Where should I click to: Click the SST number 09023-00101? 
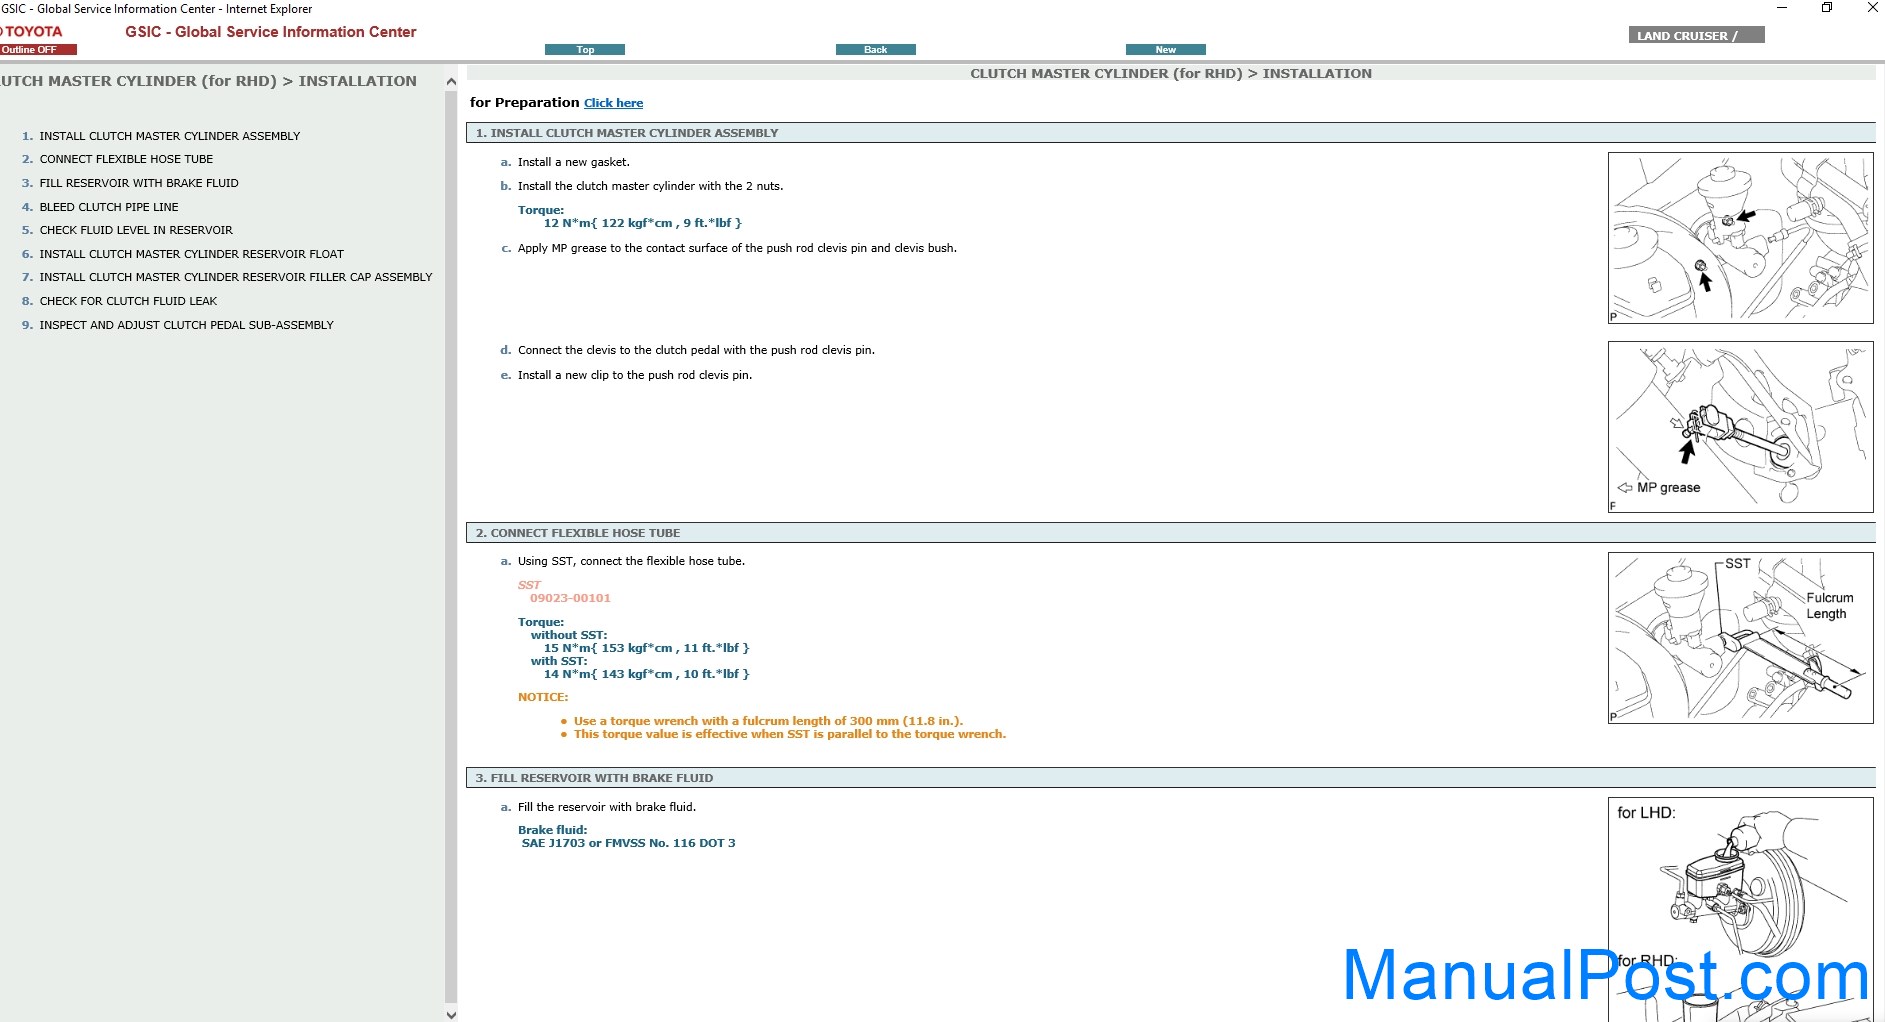[x=570, y=598]
